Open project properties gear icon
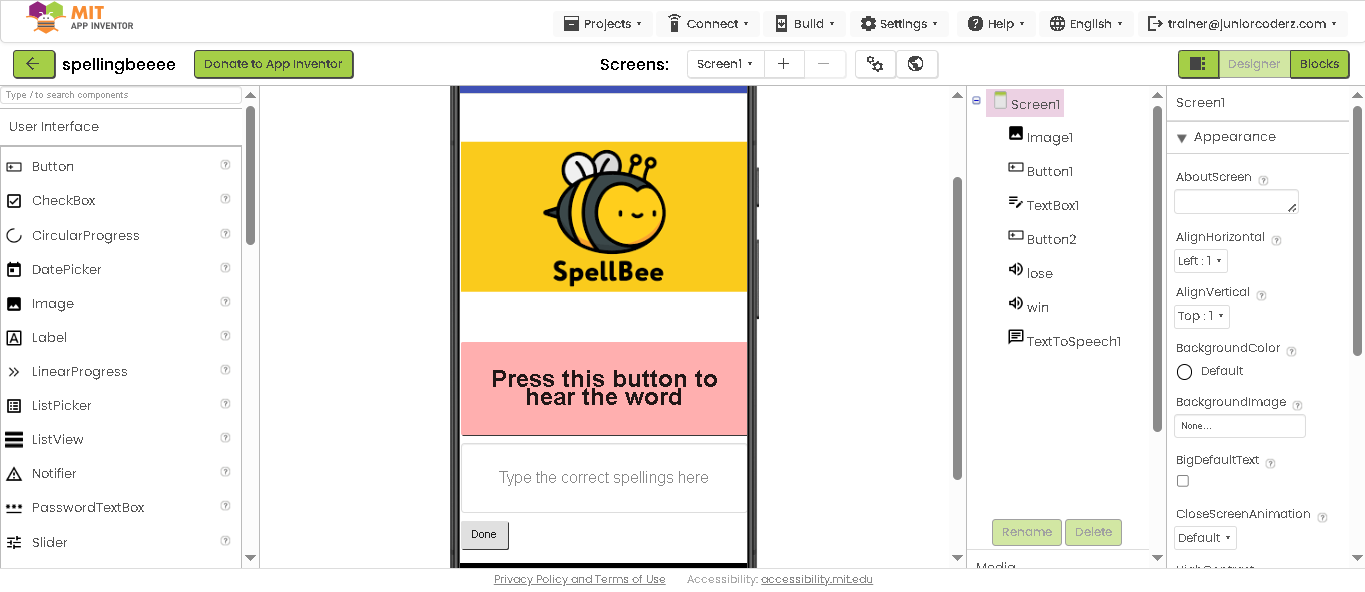The height and width of the screenshot is (592, 1365). coord(875,64)
